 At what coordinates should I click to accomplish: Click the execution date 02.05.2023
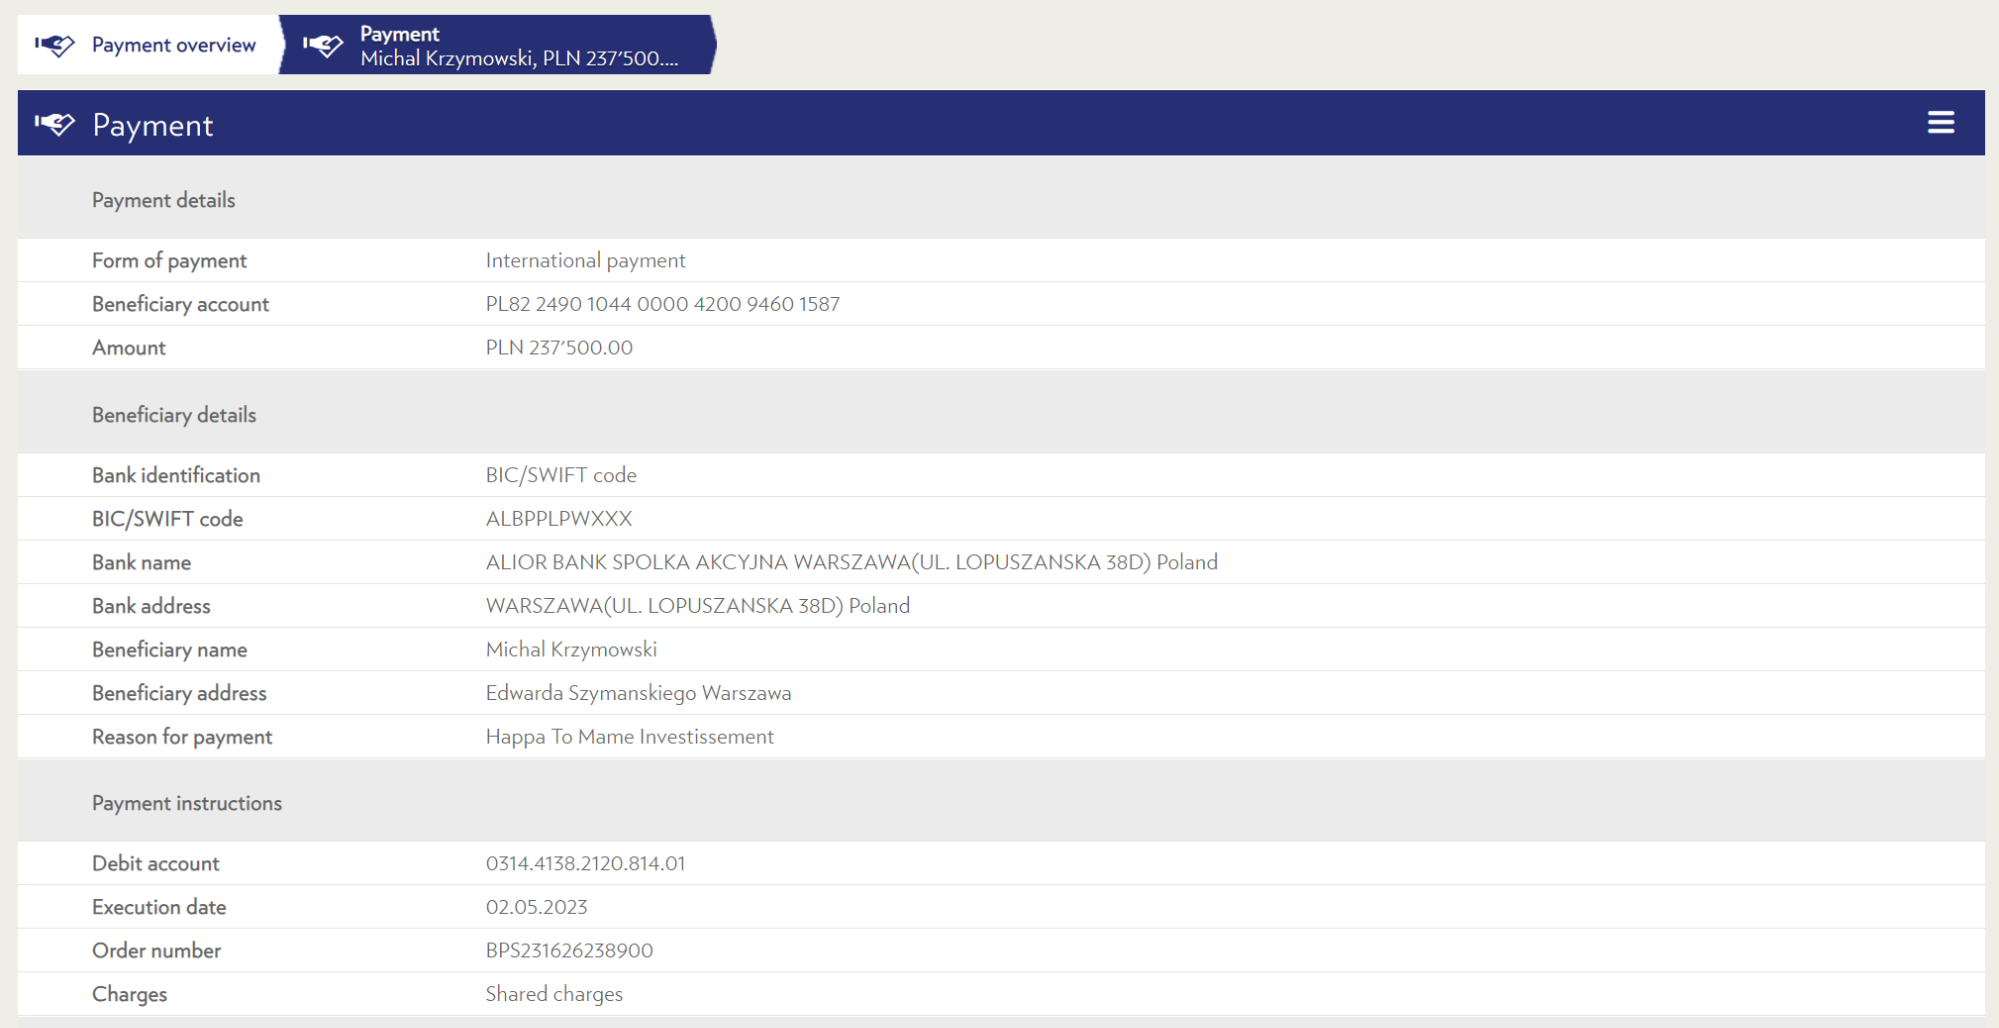coord(536,908)
